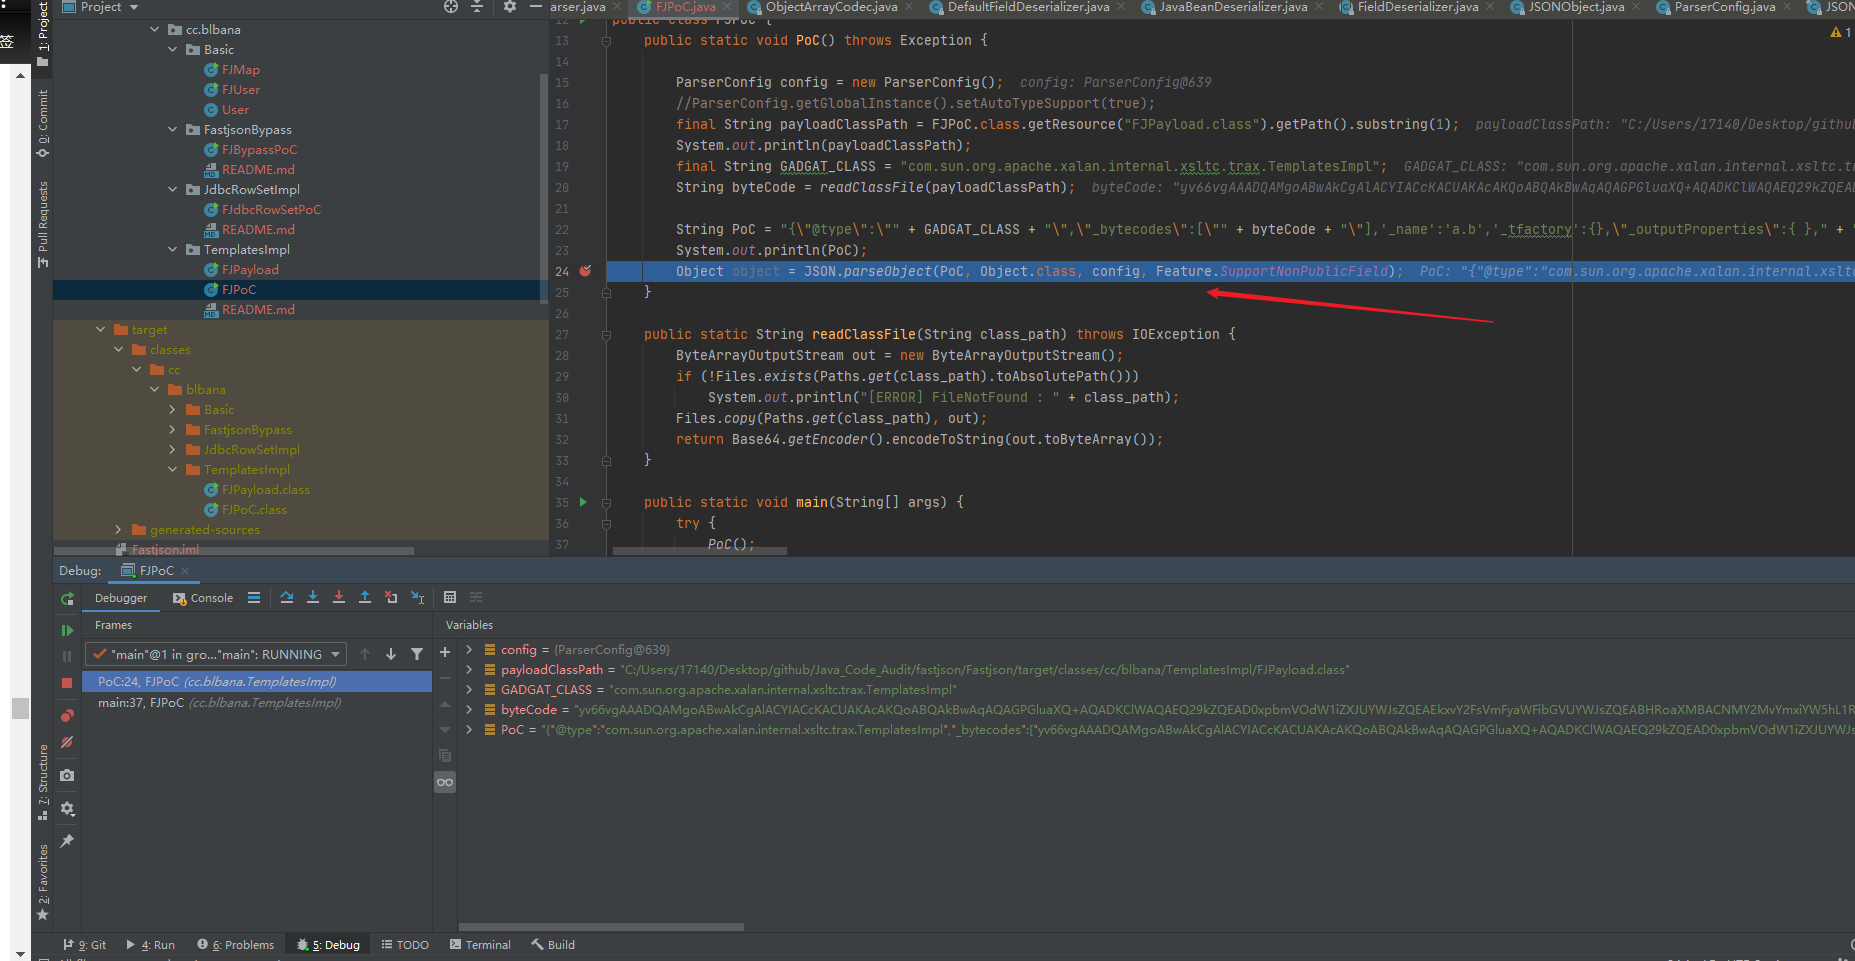The width and height of the screenshot is (1855, 961).
Task: Collapse the FastjsonBypass package
Action: pos(173,130)
